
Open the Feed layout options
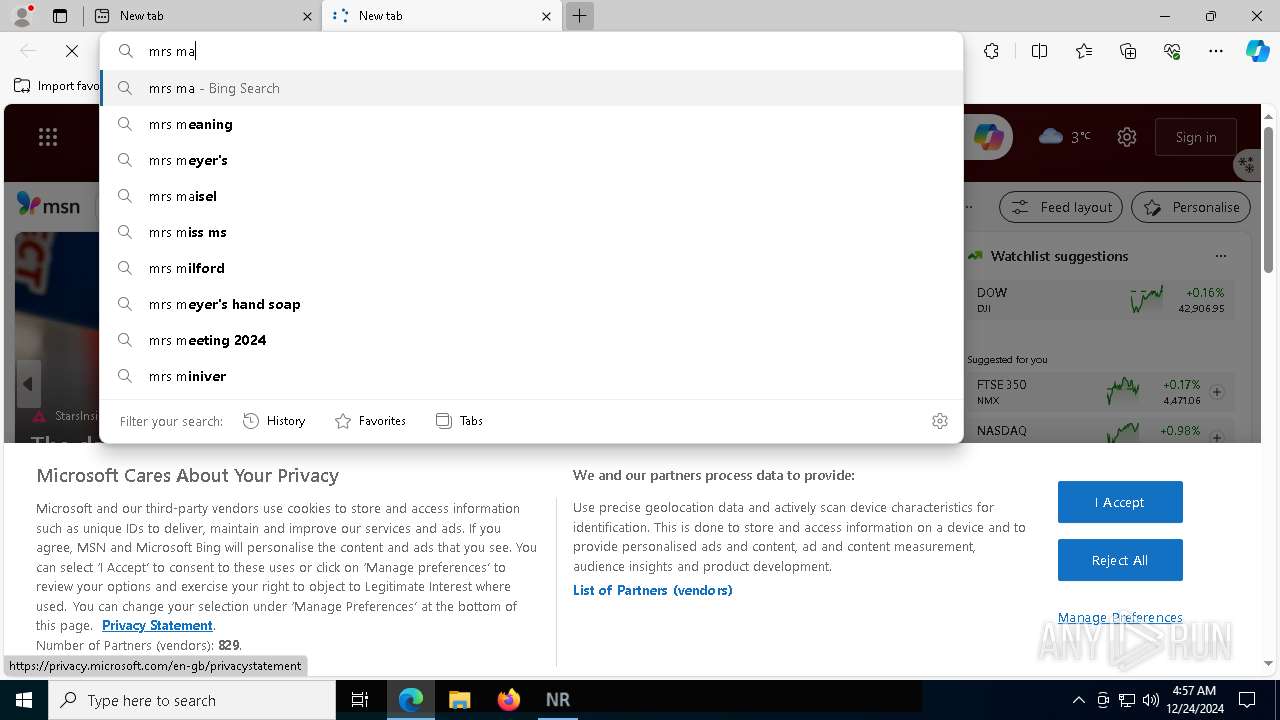tap(1061, 207)
